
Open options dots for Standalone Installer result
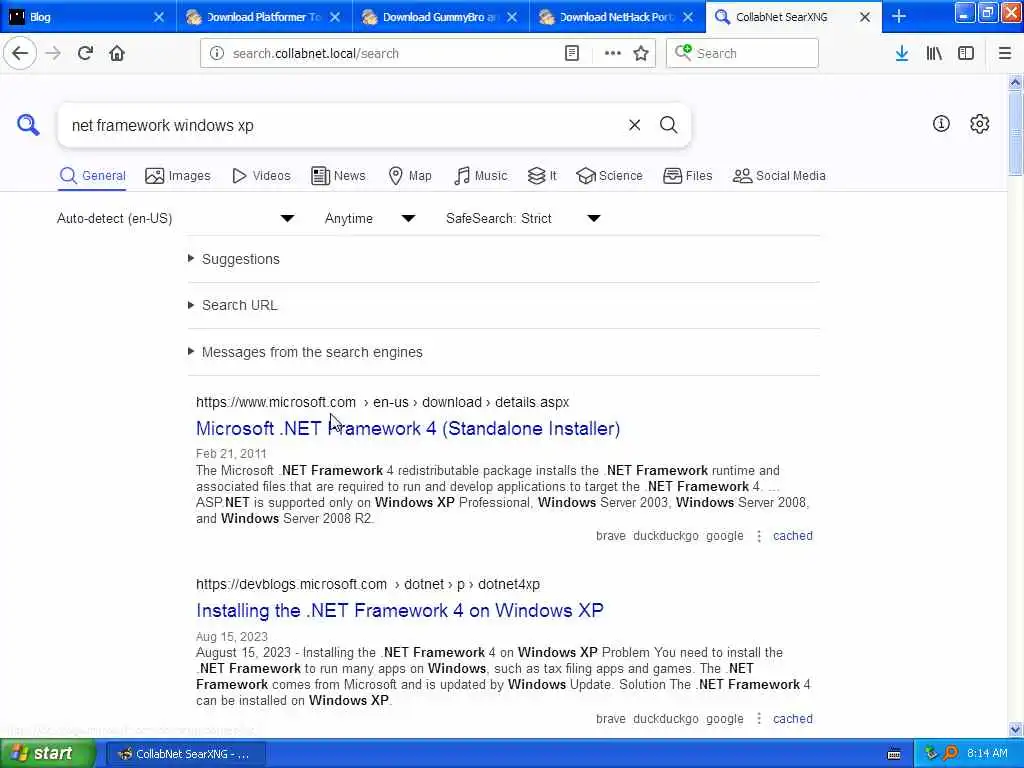coord(758,536)
